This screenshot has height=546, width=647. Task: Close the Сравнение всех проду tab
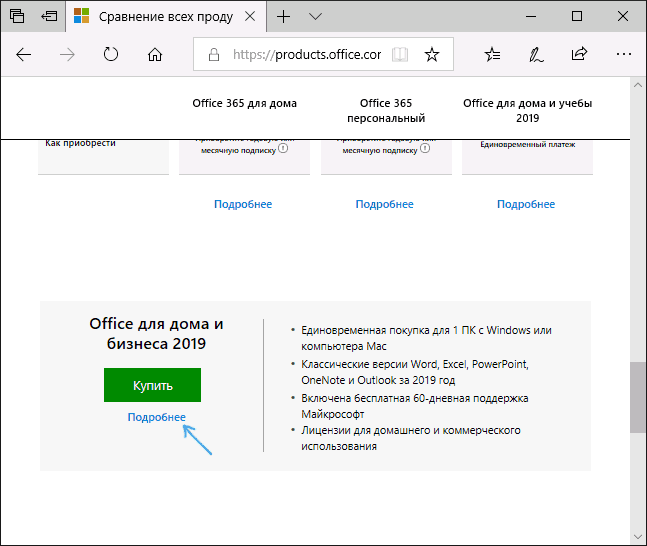pyautogui.click(x=250, y=16)
